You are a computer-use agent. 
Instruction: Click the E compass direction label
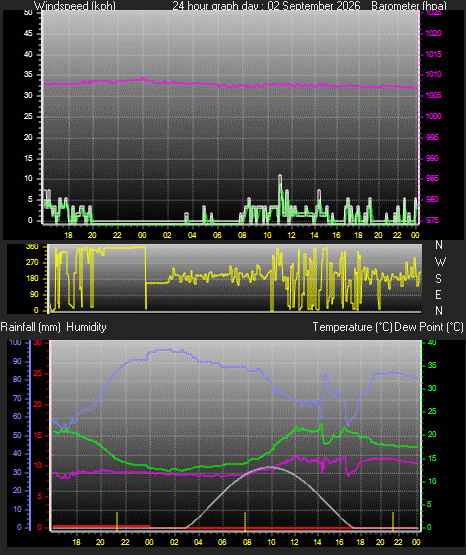click(438, 294)
